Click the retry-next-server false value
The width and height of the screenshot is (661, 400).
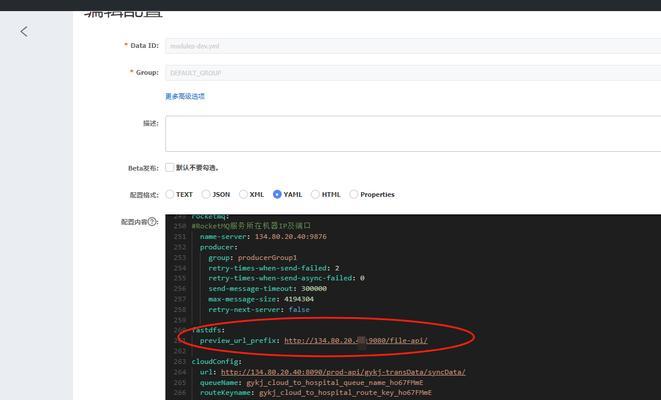click(x=299, y=309)
